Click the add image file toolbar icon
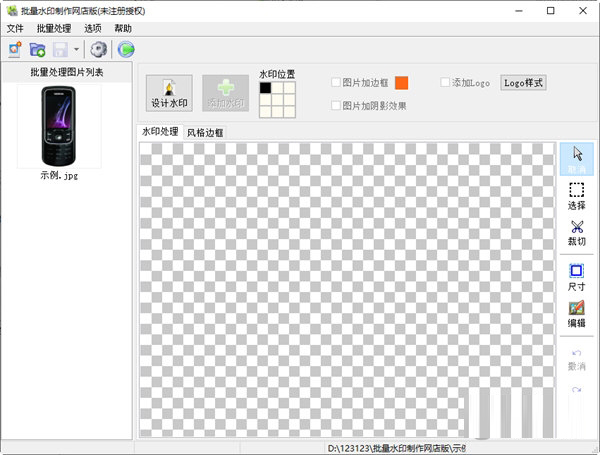 click(x=14, y=49)
